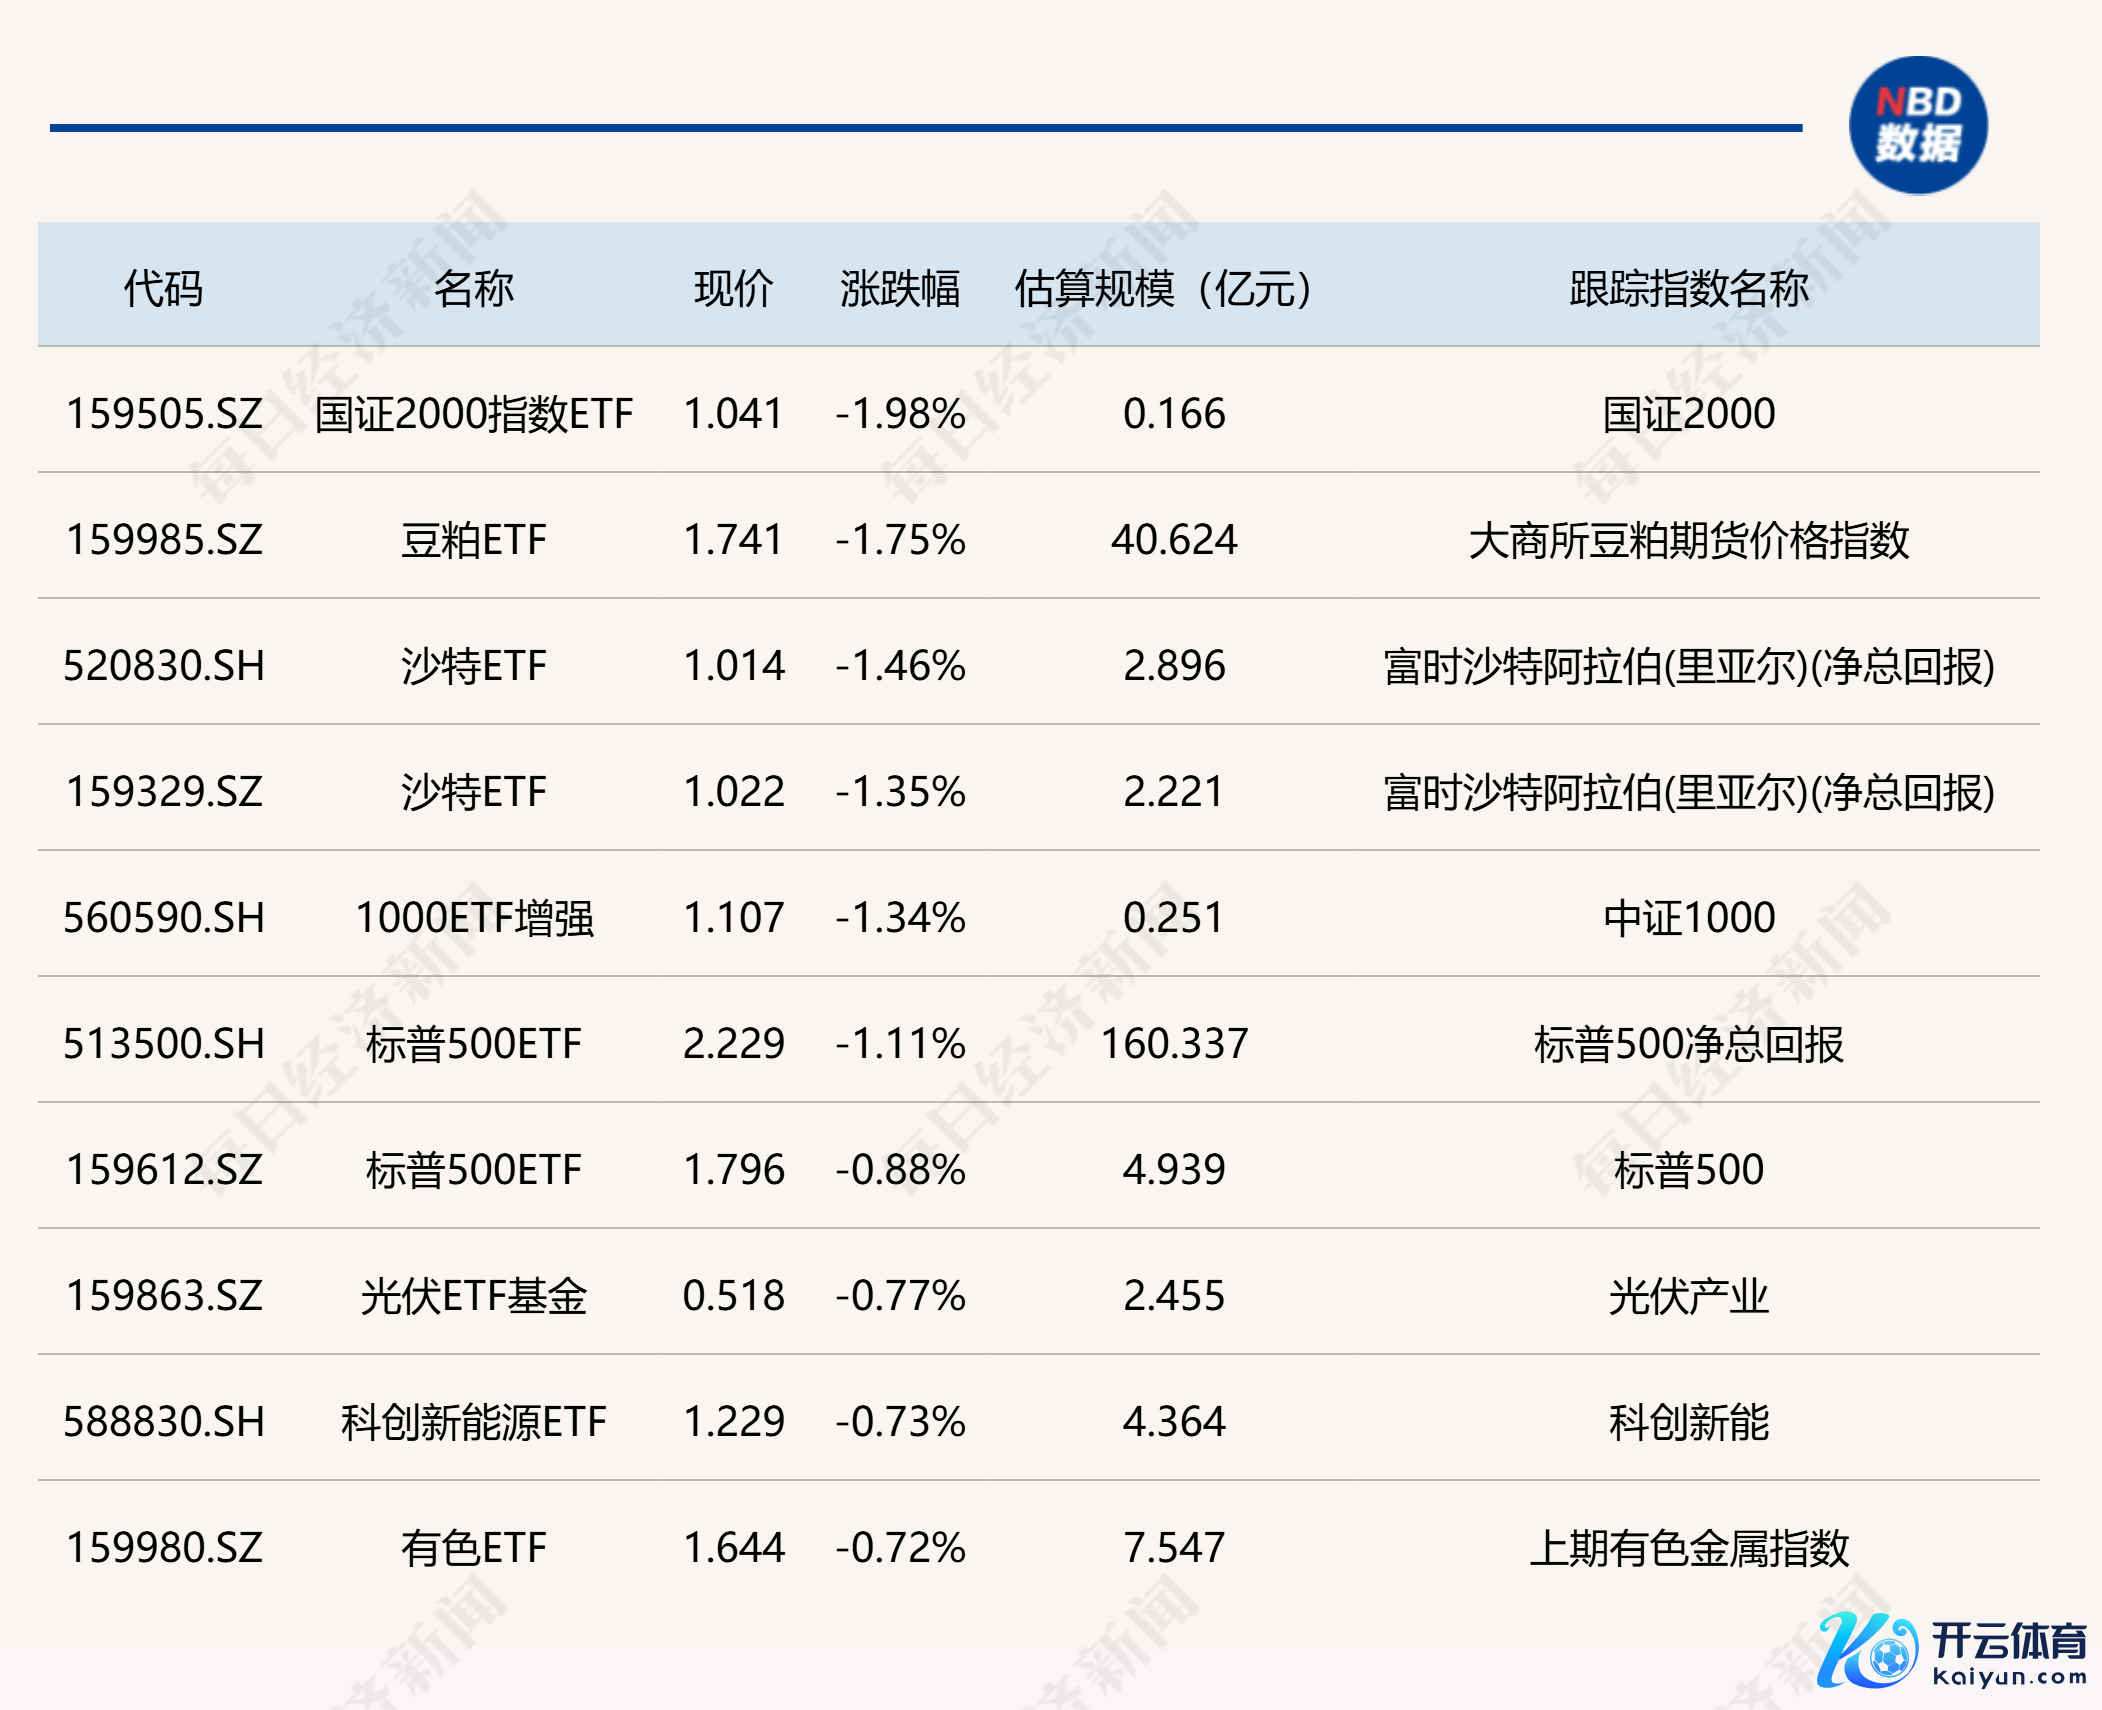This screenshot has height=1710, width=2102.
Task: Click fund code 520830.SH
Action: (x=164, y=666)
